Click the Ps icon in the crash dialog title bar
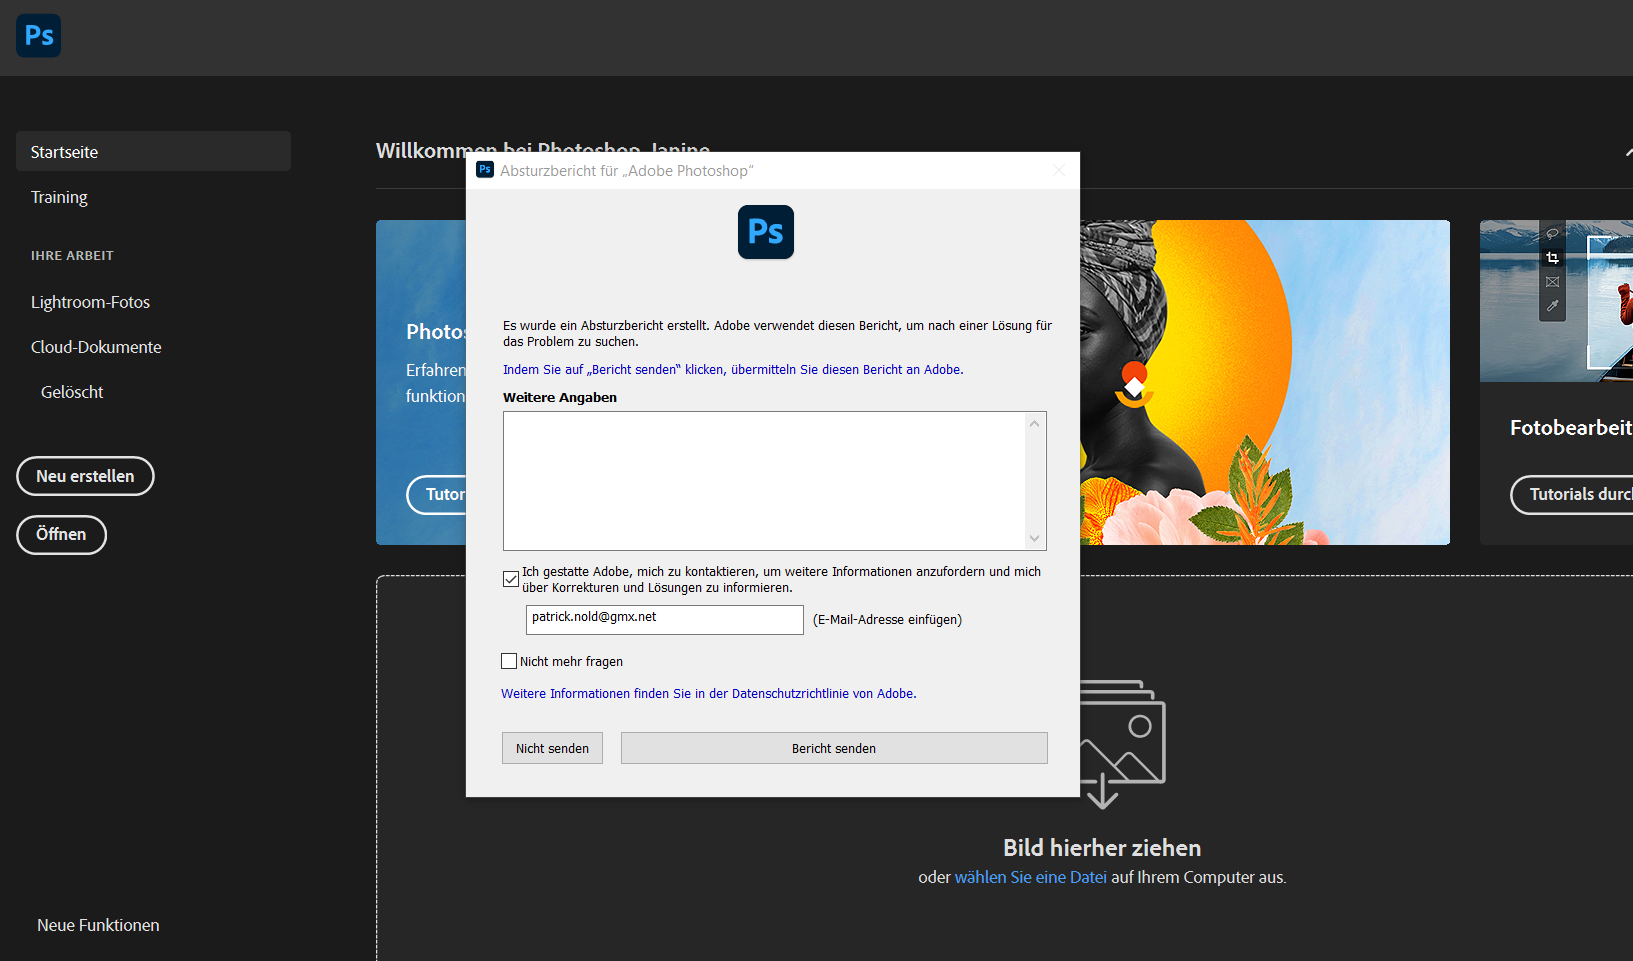Image resolution: width=1633 pixels, height=961 pixels. [485, 170]
